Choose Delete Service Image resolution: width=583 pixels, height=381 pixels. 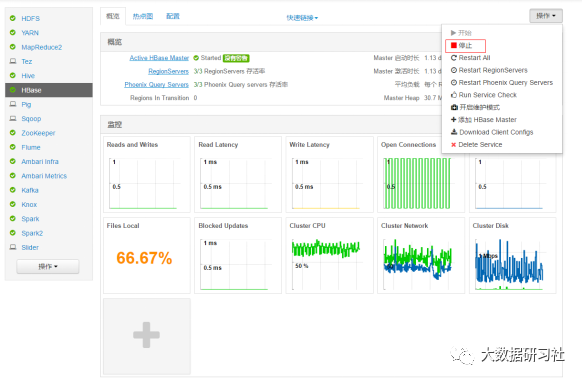[476, 145]
